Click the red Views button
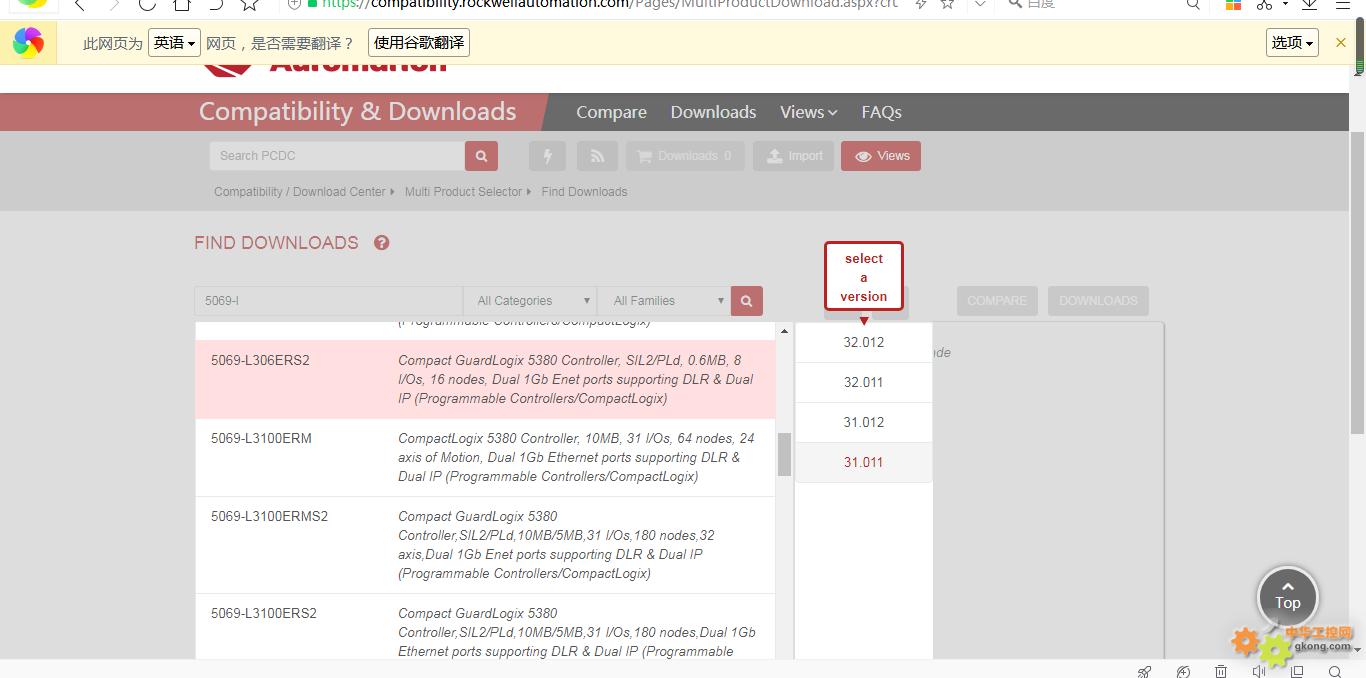 (881, 156)
